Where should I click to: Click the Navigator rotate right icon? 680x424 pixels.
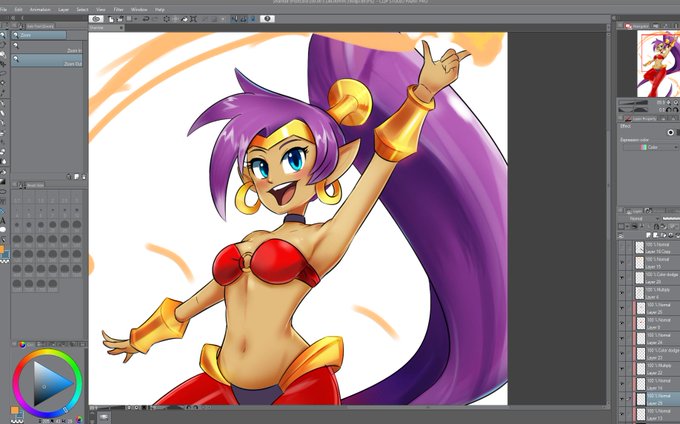click(x=676, y=110)
